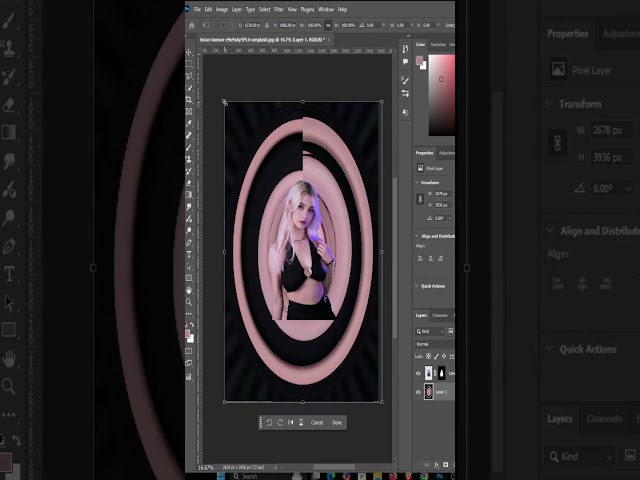Screen dimensions: 640x480
Task: Toggle Maintain Aspect Ratio link in options bar
Action: click(x=328, y=25)
